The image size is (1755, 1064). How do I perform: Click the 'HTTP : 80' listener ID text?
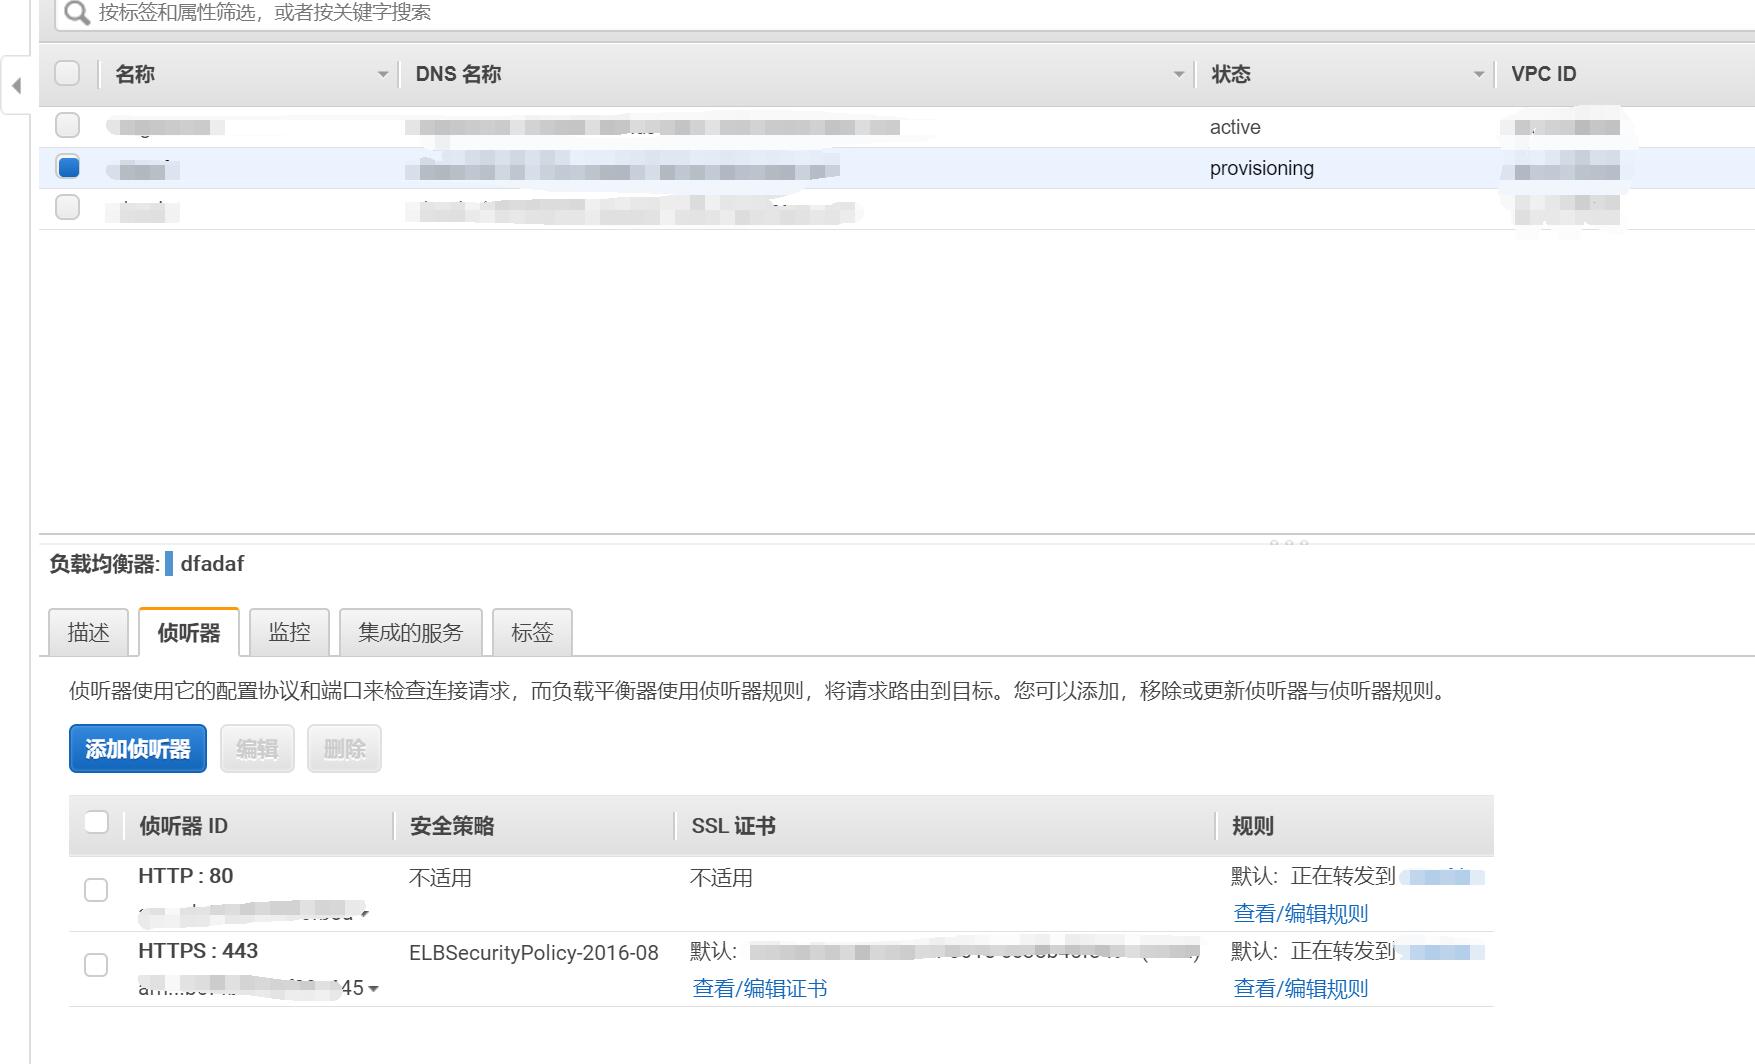tap(186, 876)
